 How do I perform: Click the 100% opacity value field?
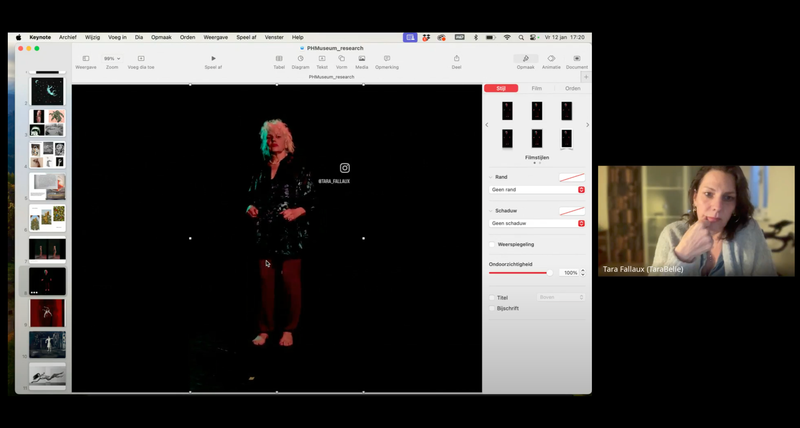569,273
